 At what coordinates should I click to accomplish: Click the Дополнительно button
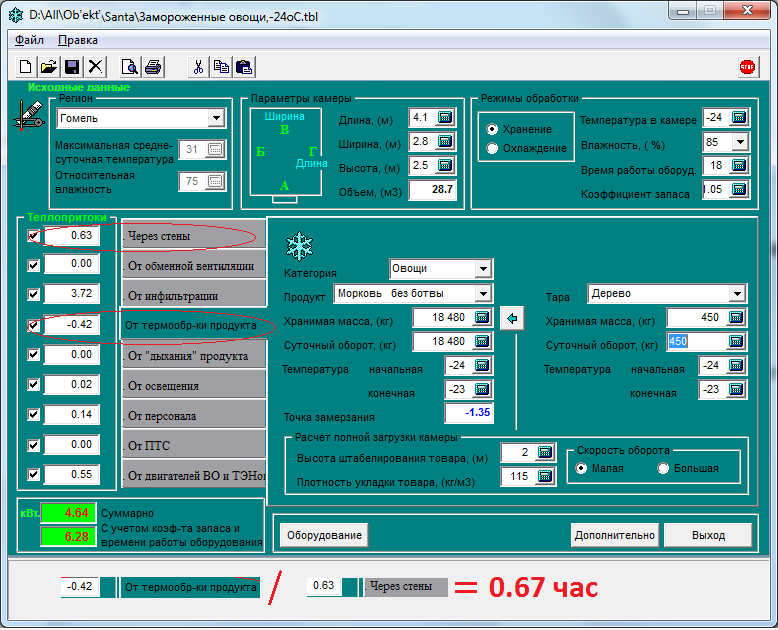615,535
